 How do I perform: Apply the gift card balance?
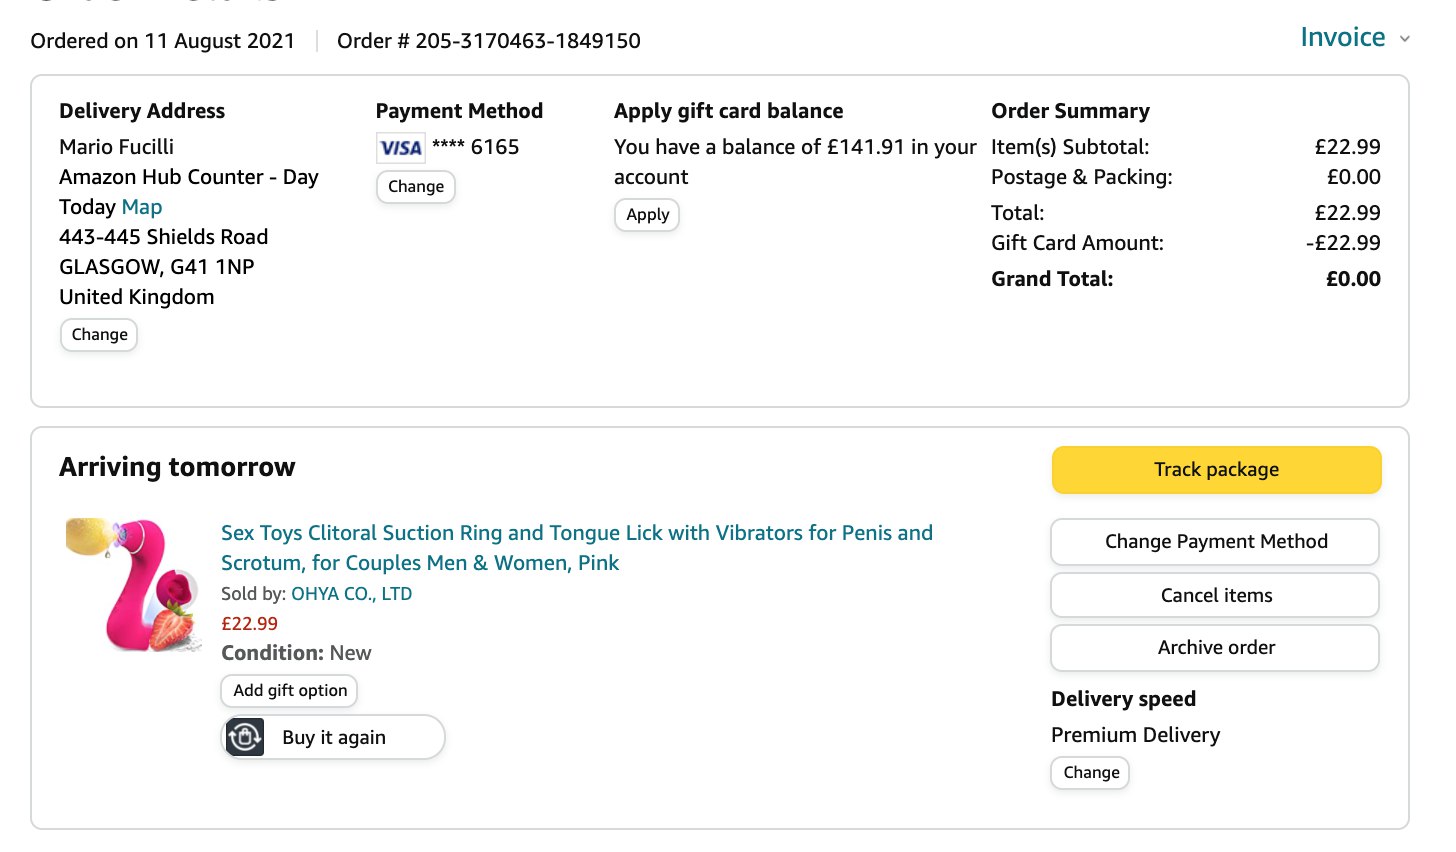[x=647, y=215]
